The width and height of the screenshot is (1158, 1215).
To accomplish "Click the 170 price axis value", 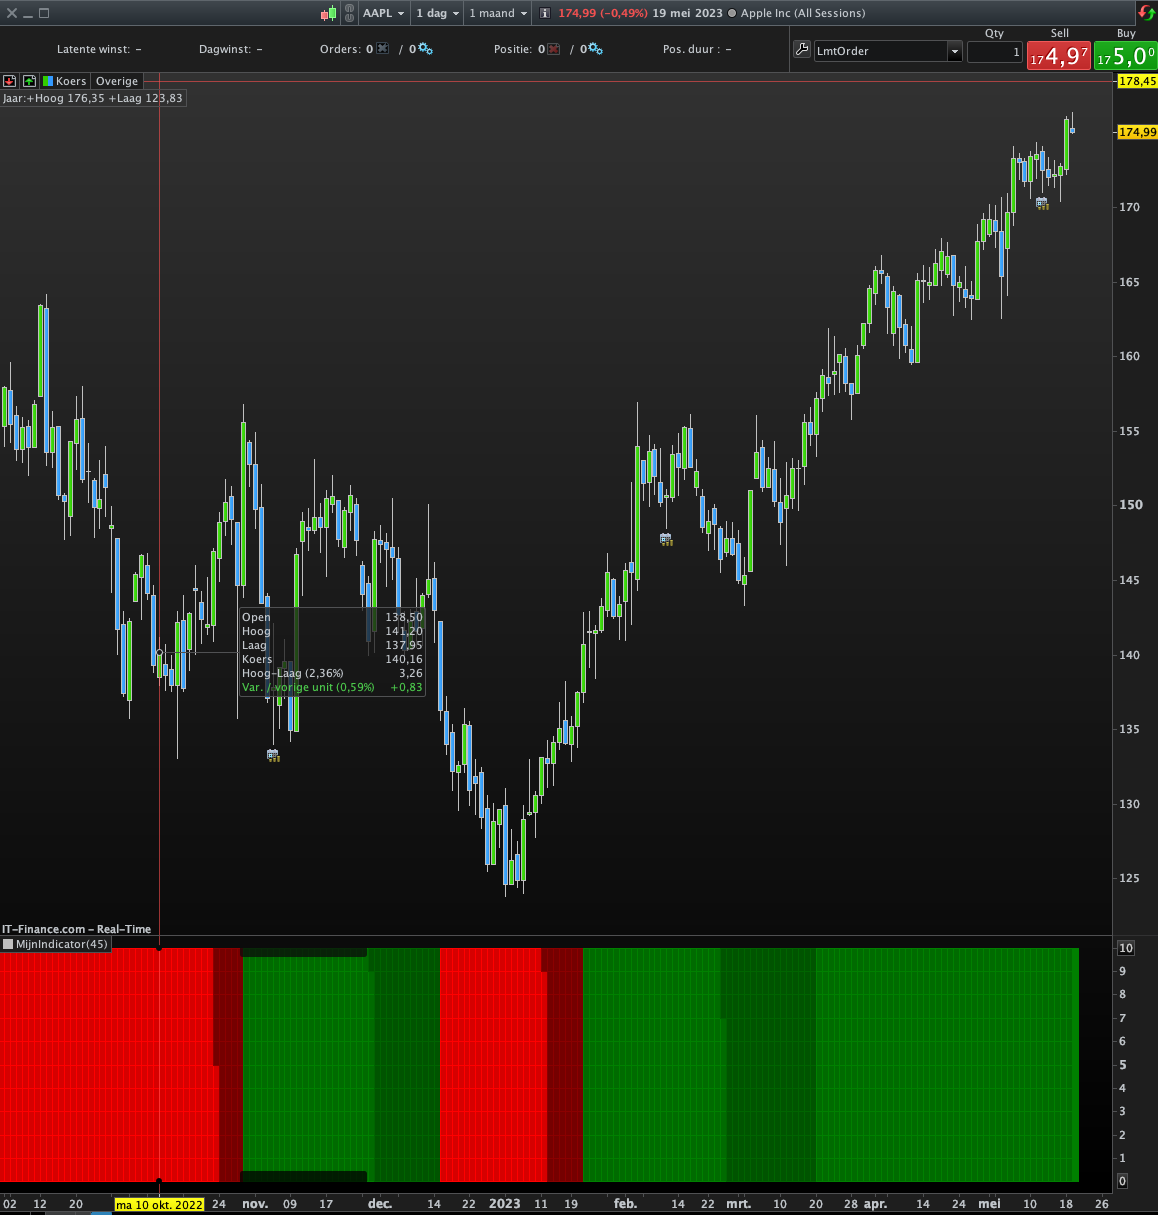I will pos(1129,207).
